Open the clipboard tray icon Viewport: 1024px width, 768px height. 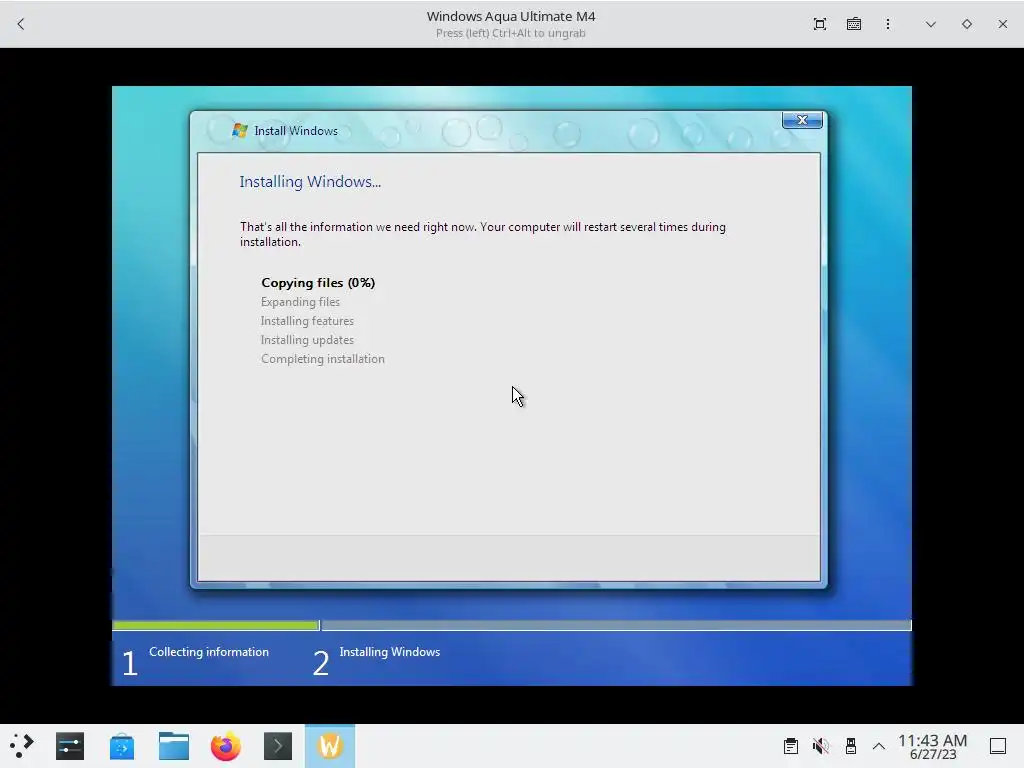[x=791, y=746]
